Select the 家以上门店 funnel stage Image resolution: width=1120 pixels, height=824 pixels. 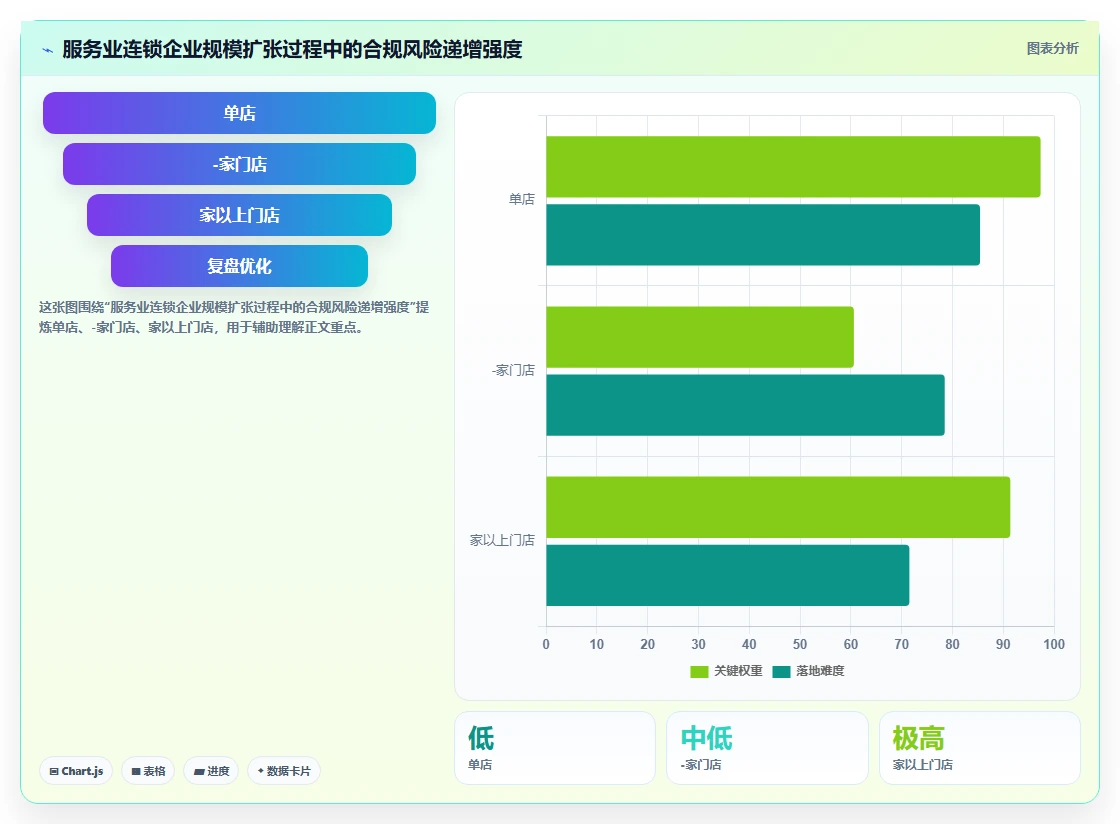239,215
